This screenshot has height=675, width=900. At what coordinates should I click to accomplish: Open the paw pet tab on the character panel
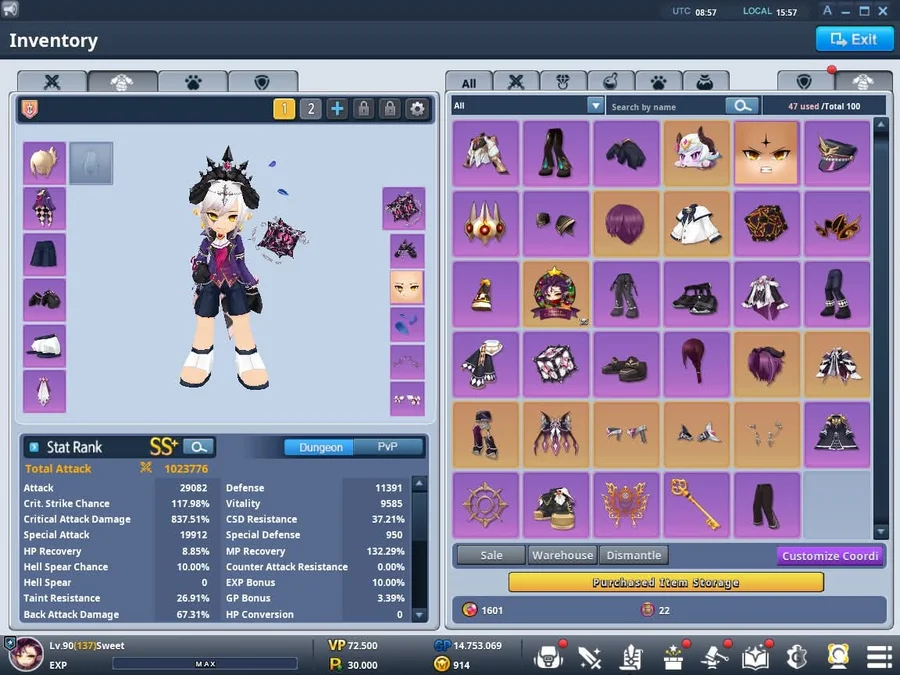(x=192, y=82)
